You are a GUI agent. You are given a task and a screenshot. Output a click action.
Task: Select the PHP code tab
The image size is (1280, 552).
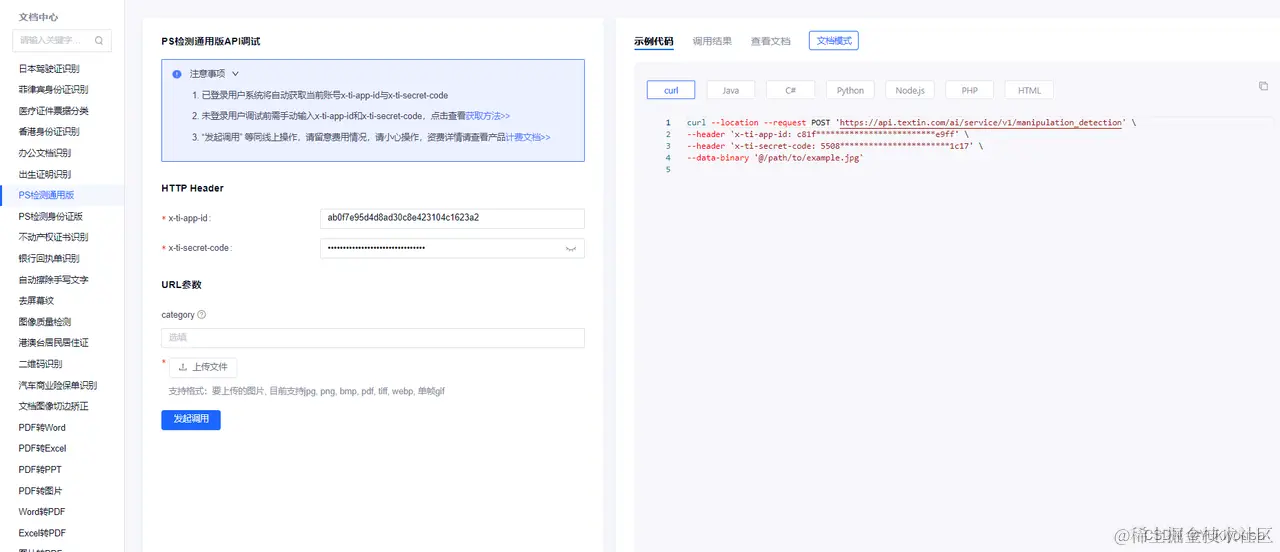(970, 90)
